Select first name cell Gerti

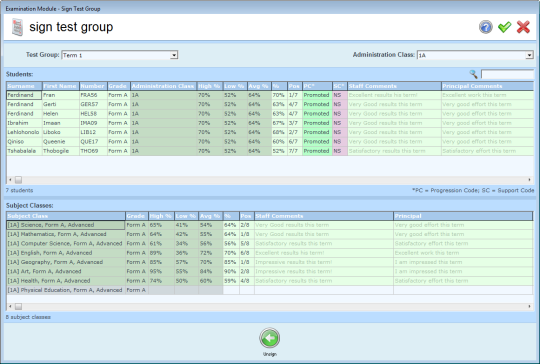click(61, 104)
